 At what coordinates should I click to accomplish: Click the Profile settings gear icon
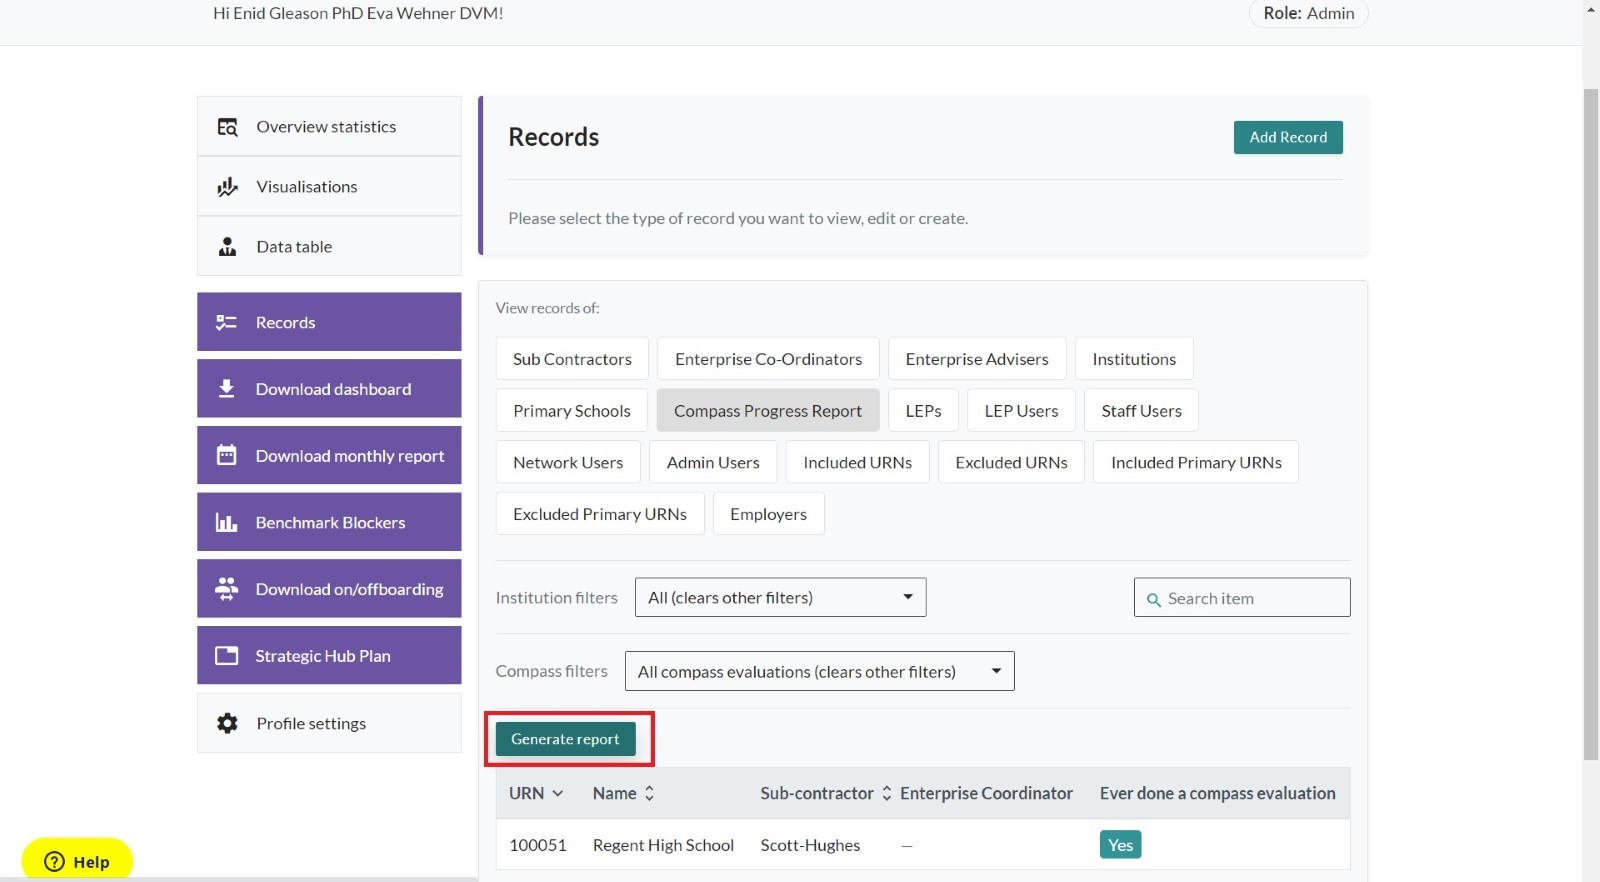click(228, 723)
